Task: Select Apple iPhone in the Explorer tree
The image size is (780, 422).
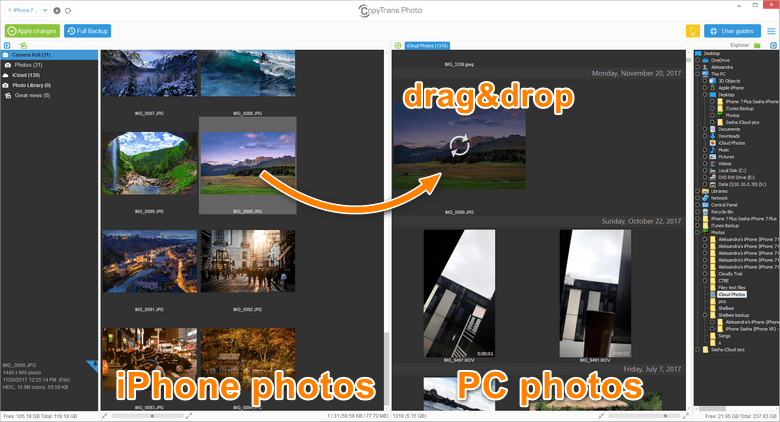Action: coord(731,88)
